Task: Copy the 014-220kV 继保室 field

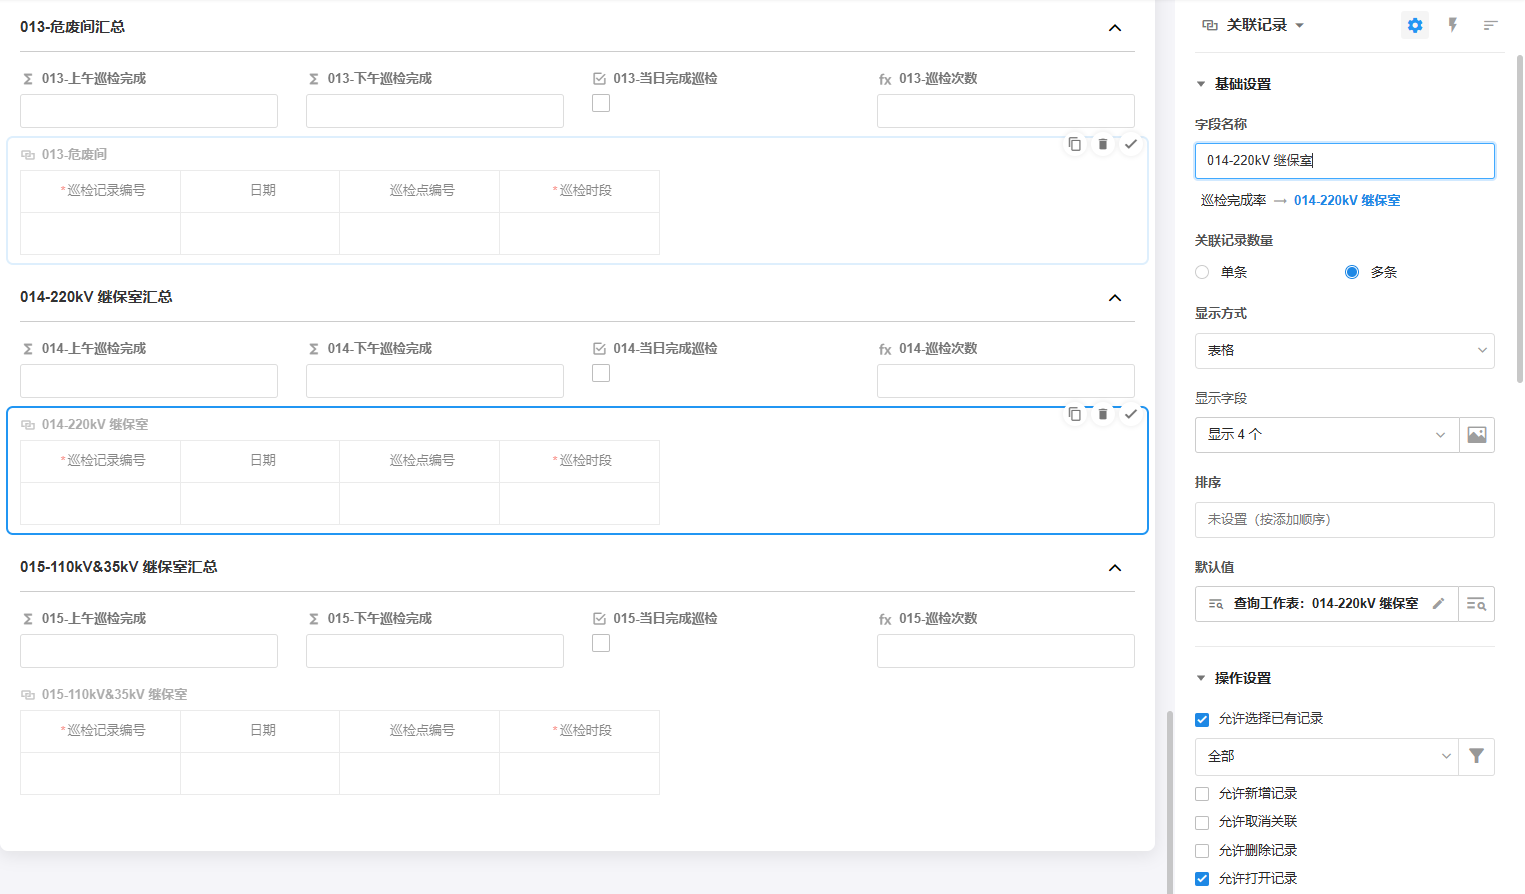Action: click(x=1074, y=414)
